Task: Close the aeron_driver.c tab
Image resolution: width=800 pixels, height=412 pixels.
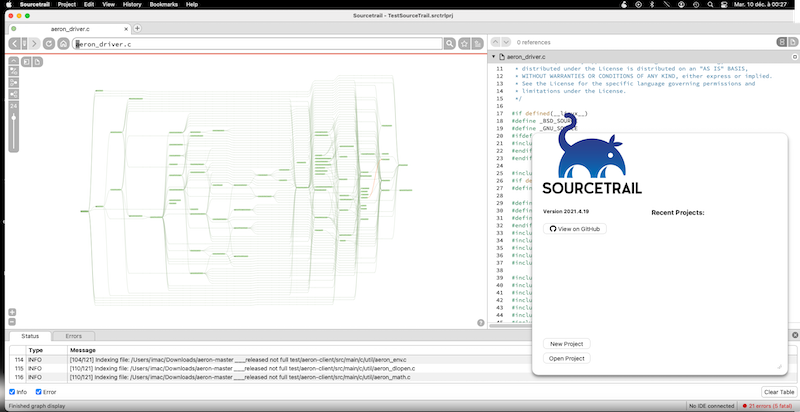Action: [127, 29]
